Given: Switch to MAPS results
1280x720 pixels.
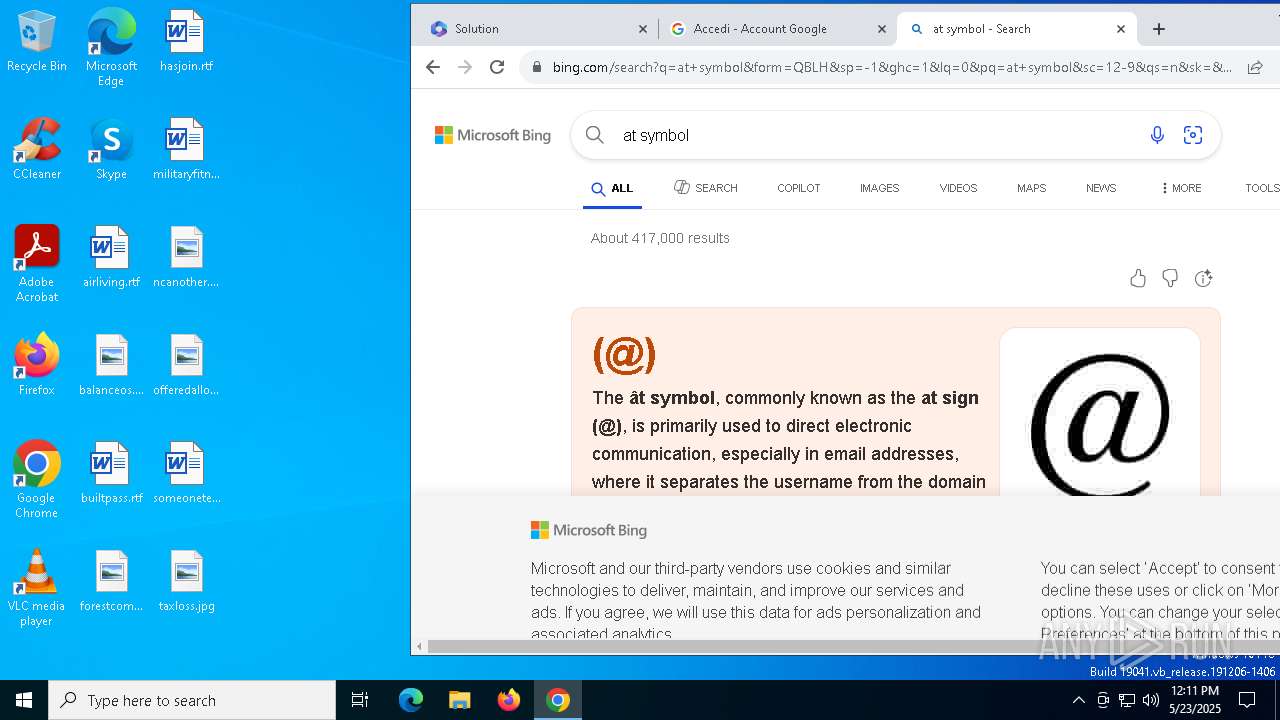Looking at the screenshot, I should pyautogui.click(x=1031, y=188).
